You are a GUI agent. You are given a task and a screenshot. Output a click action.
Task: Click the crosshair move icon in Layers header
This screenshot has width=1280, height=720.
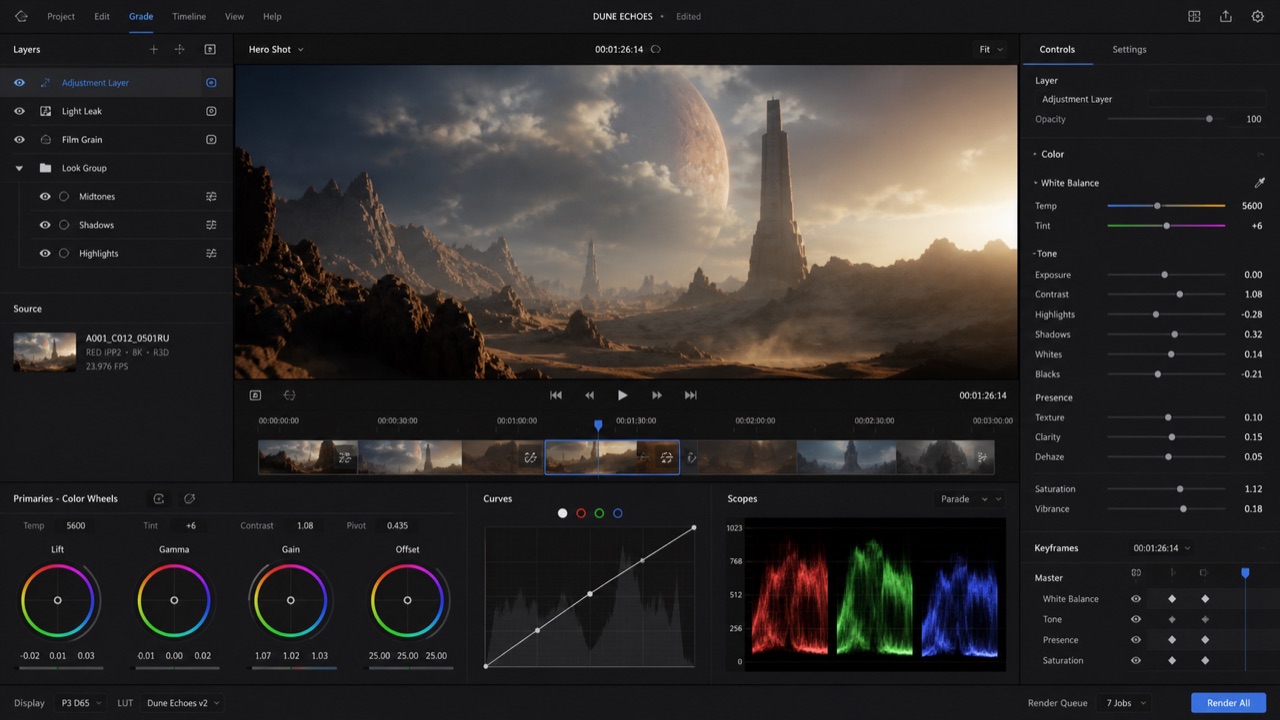pos(180,49)
